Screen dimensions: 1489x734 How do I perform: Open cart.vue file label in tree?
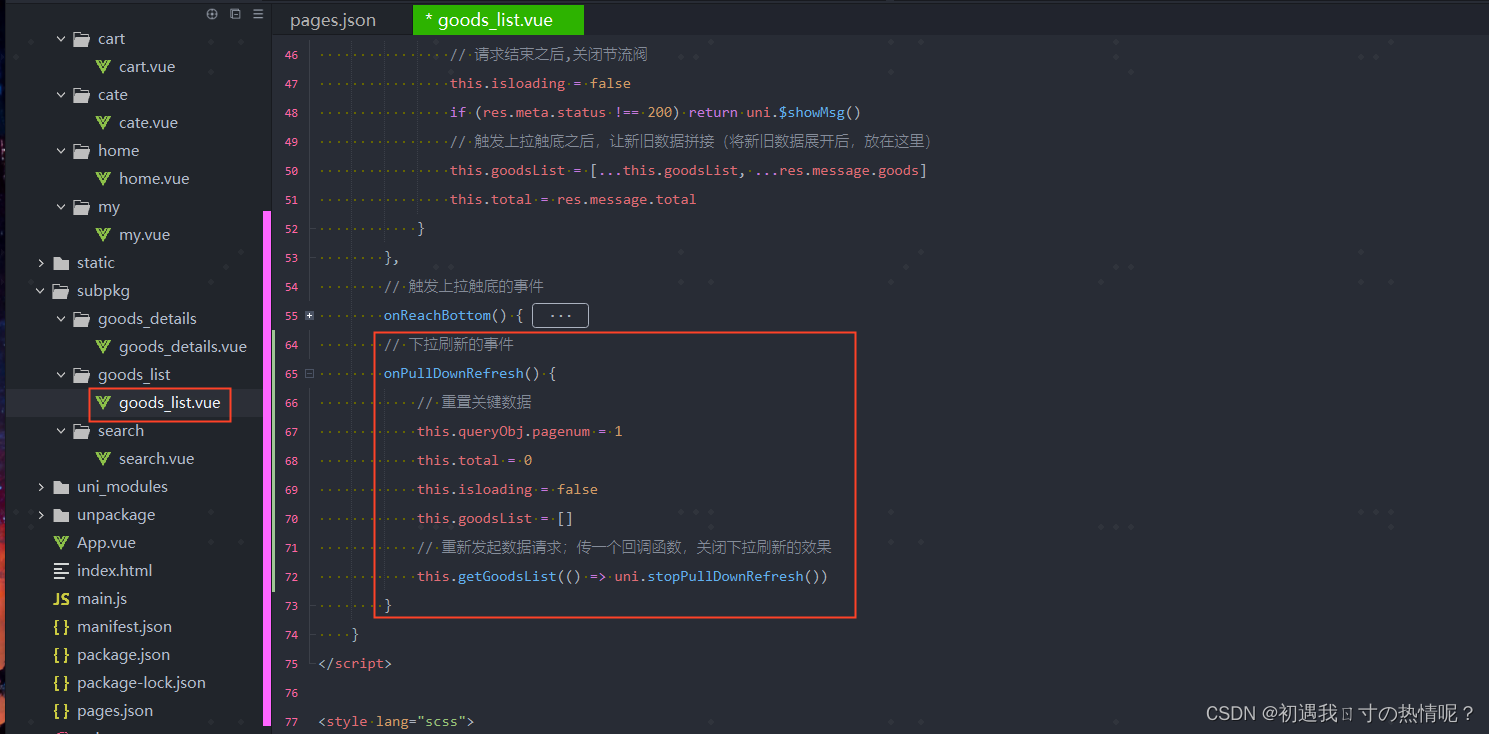pos(147,67)
